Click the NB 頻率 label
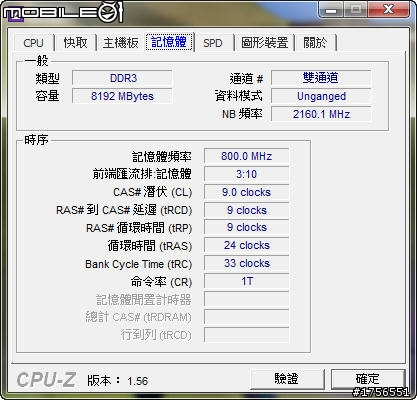Image resolution: width=417 pixels, height=400 pixels. click(242, 114)
